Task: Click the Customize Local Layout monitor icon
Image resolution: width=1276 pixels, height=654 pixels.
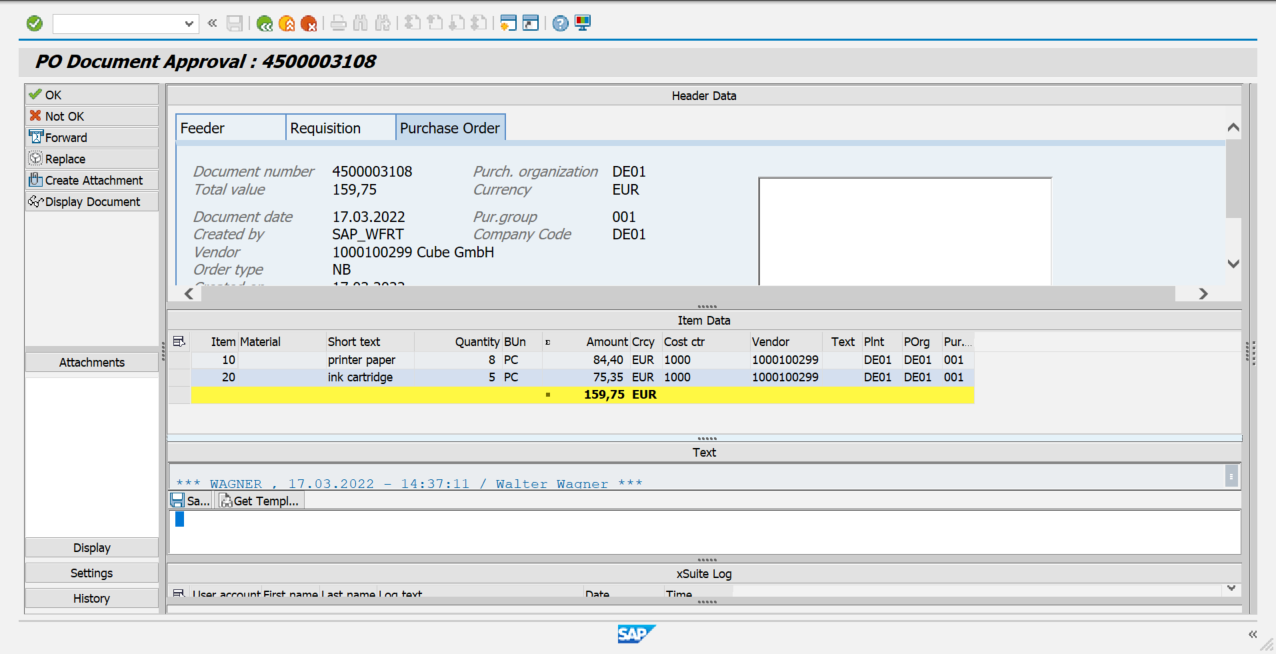Action: 583,23
